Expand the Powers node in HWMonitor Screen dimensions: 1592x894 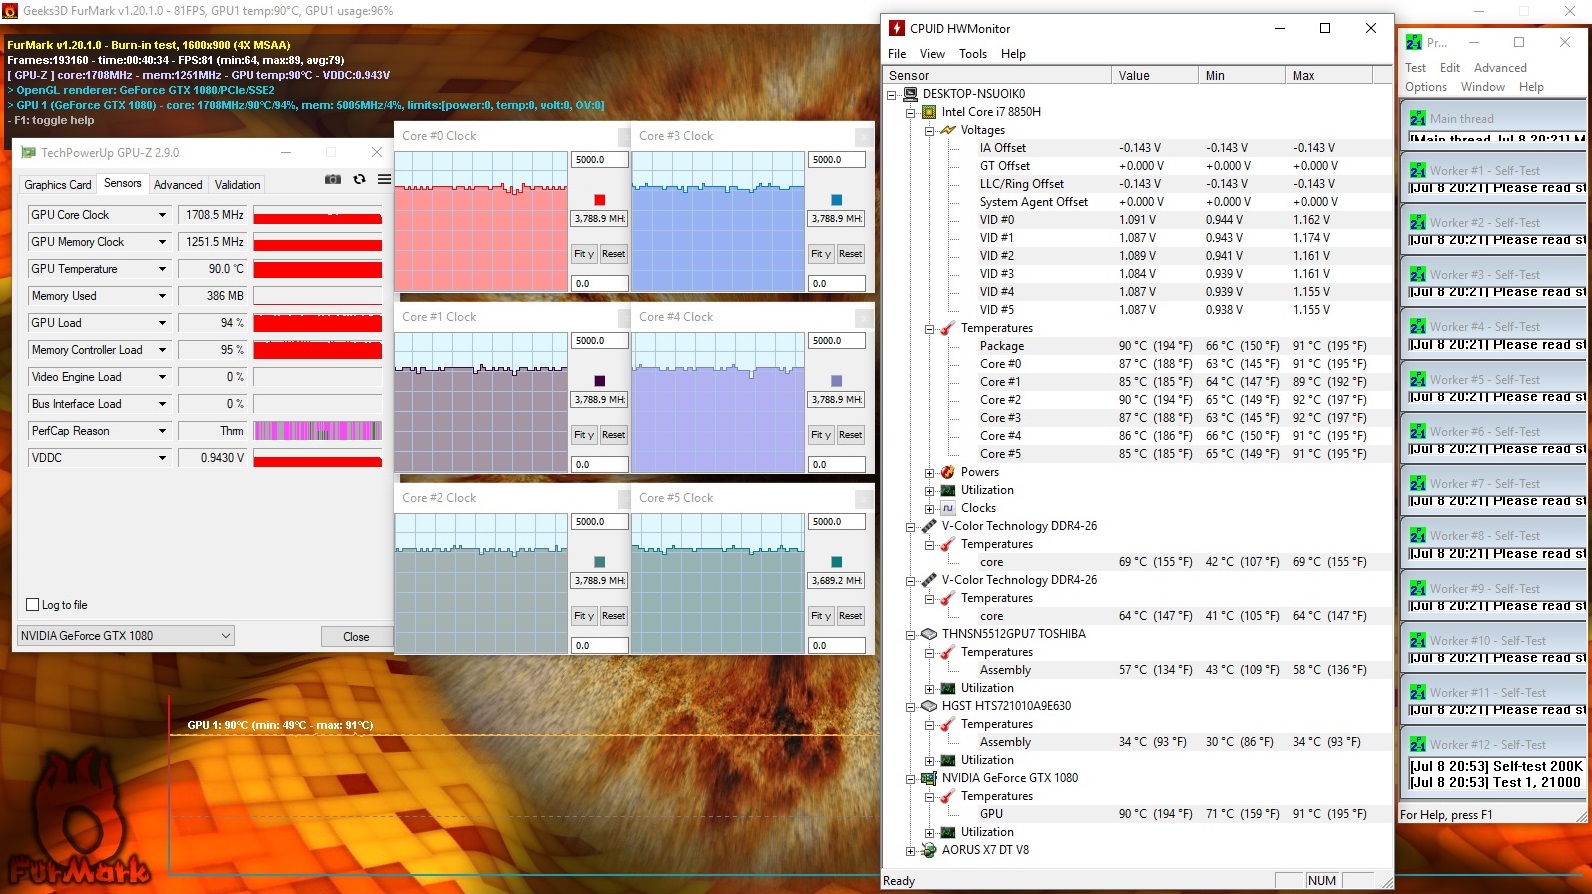[x=929, y=473]
